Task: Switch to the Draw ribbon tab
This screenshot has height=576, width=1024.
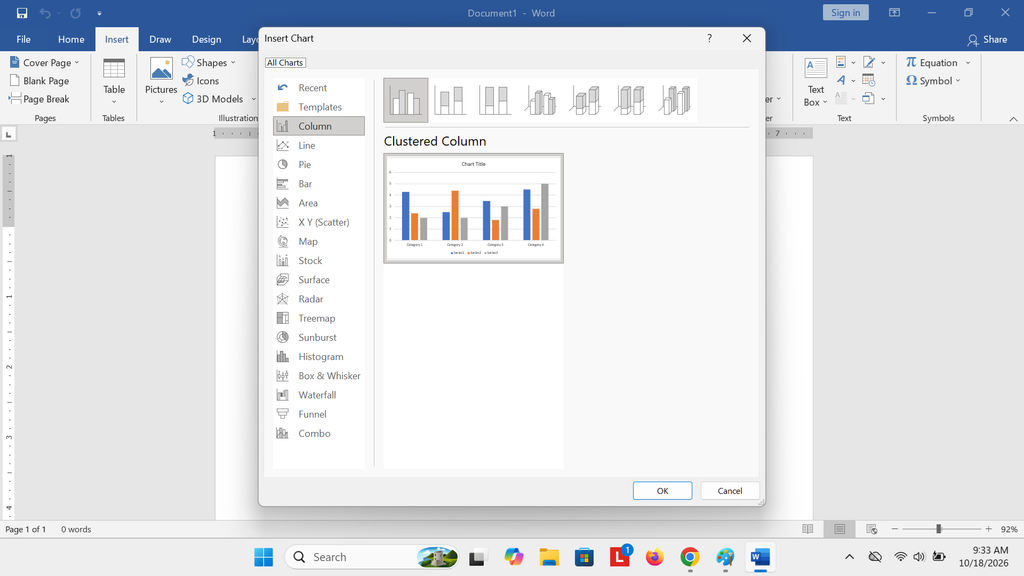Action: [160, 39]
